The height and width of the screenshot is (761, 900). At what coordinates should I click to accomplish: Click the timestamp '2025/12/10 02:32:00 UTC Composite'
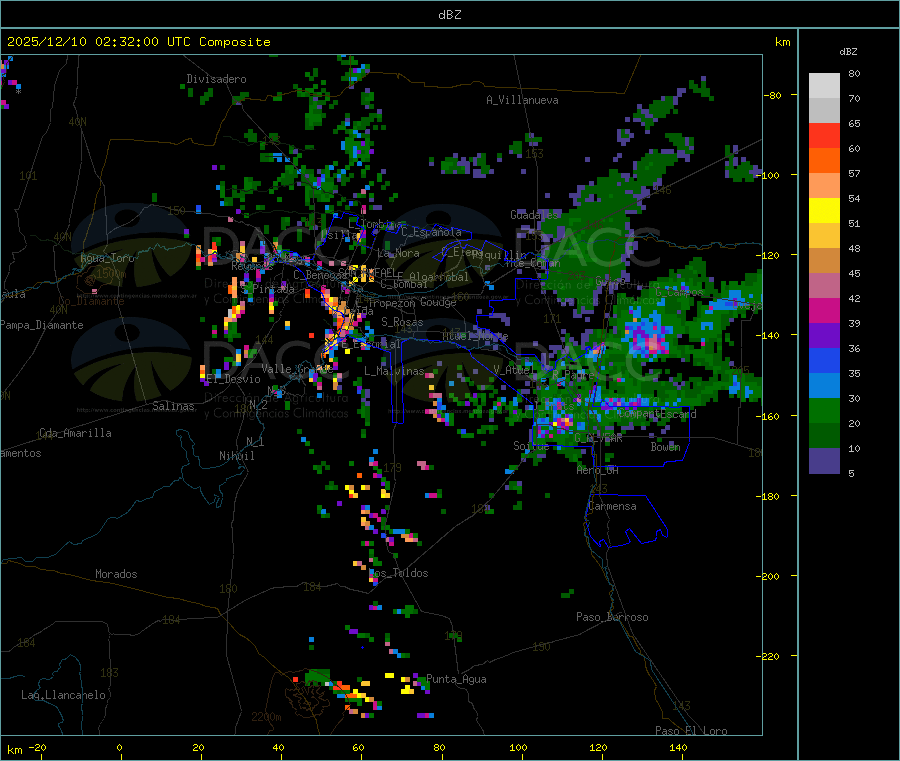pos(138,42)
